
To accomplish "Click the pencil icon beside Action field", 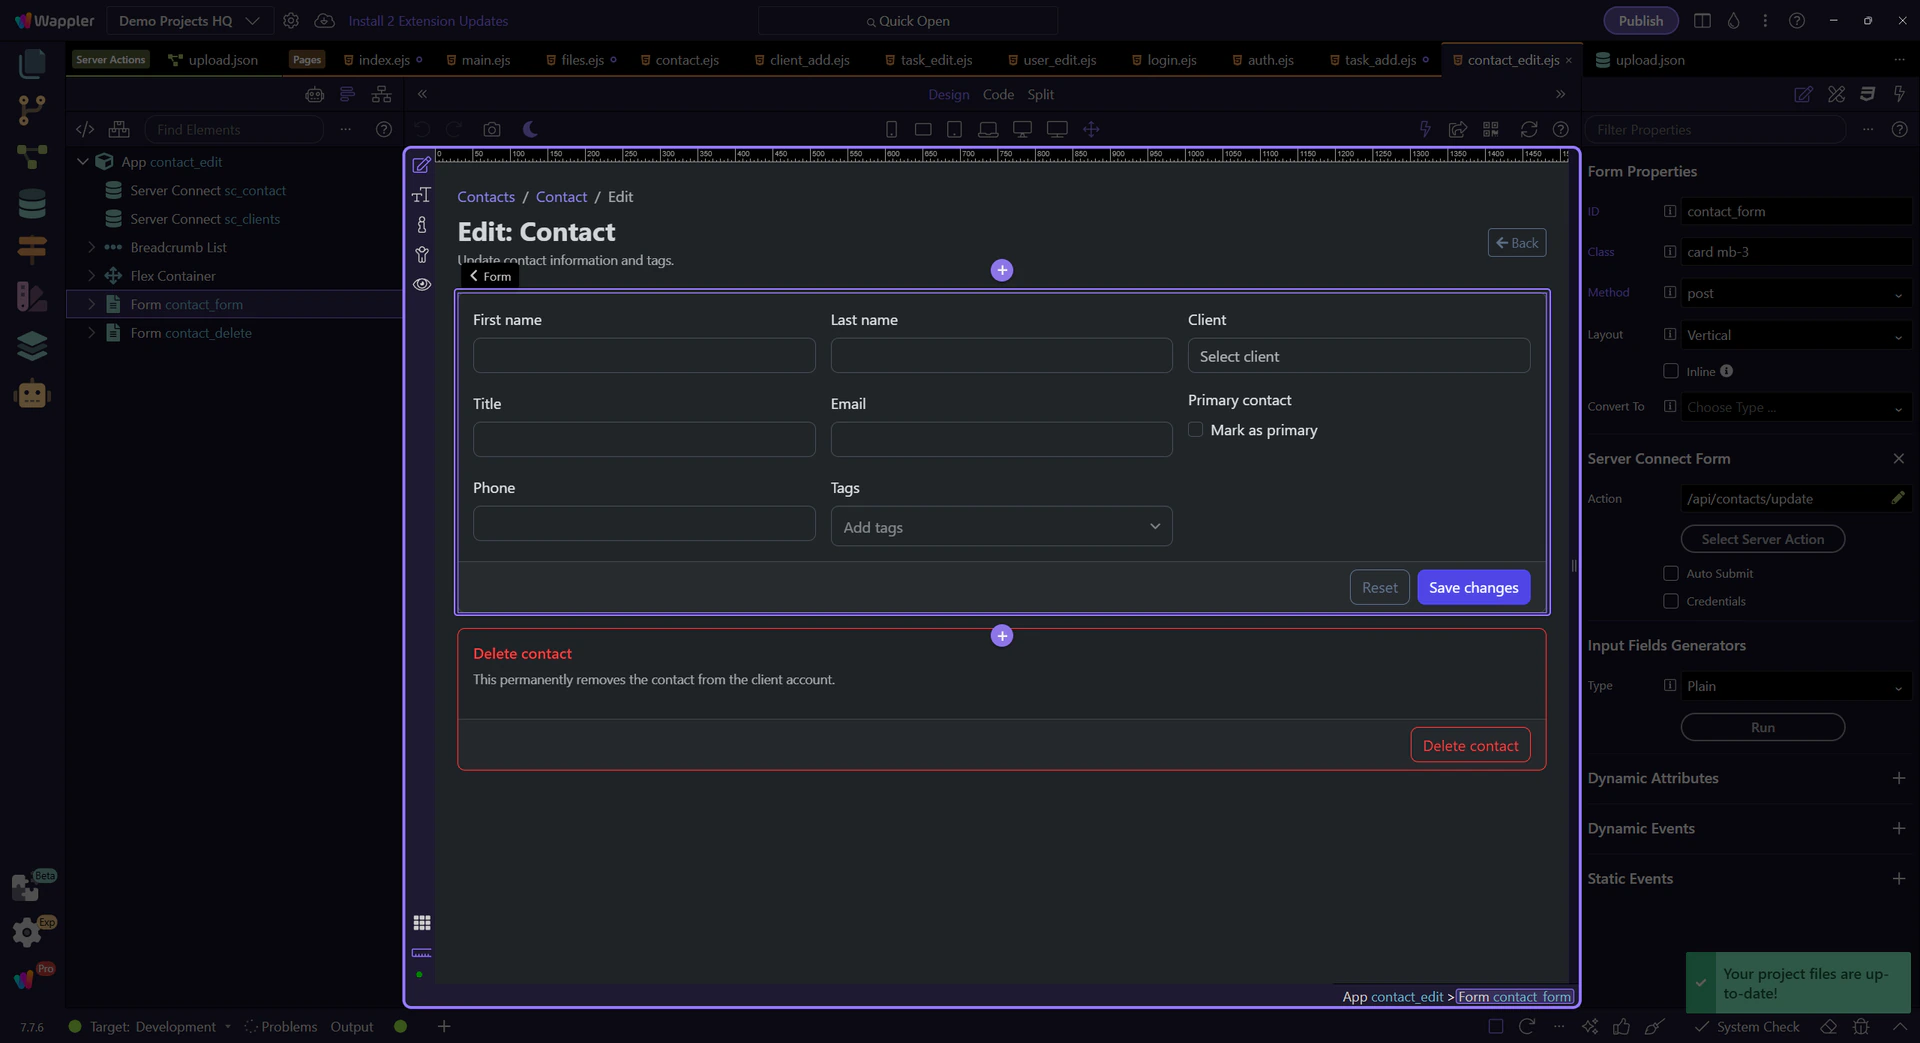I will [1897, 498].
